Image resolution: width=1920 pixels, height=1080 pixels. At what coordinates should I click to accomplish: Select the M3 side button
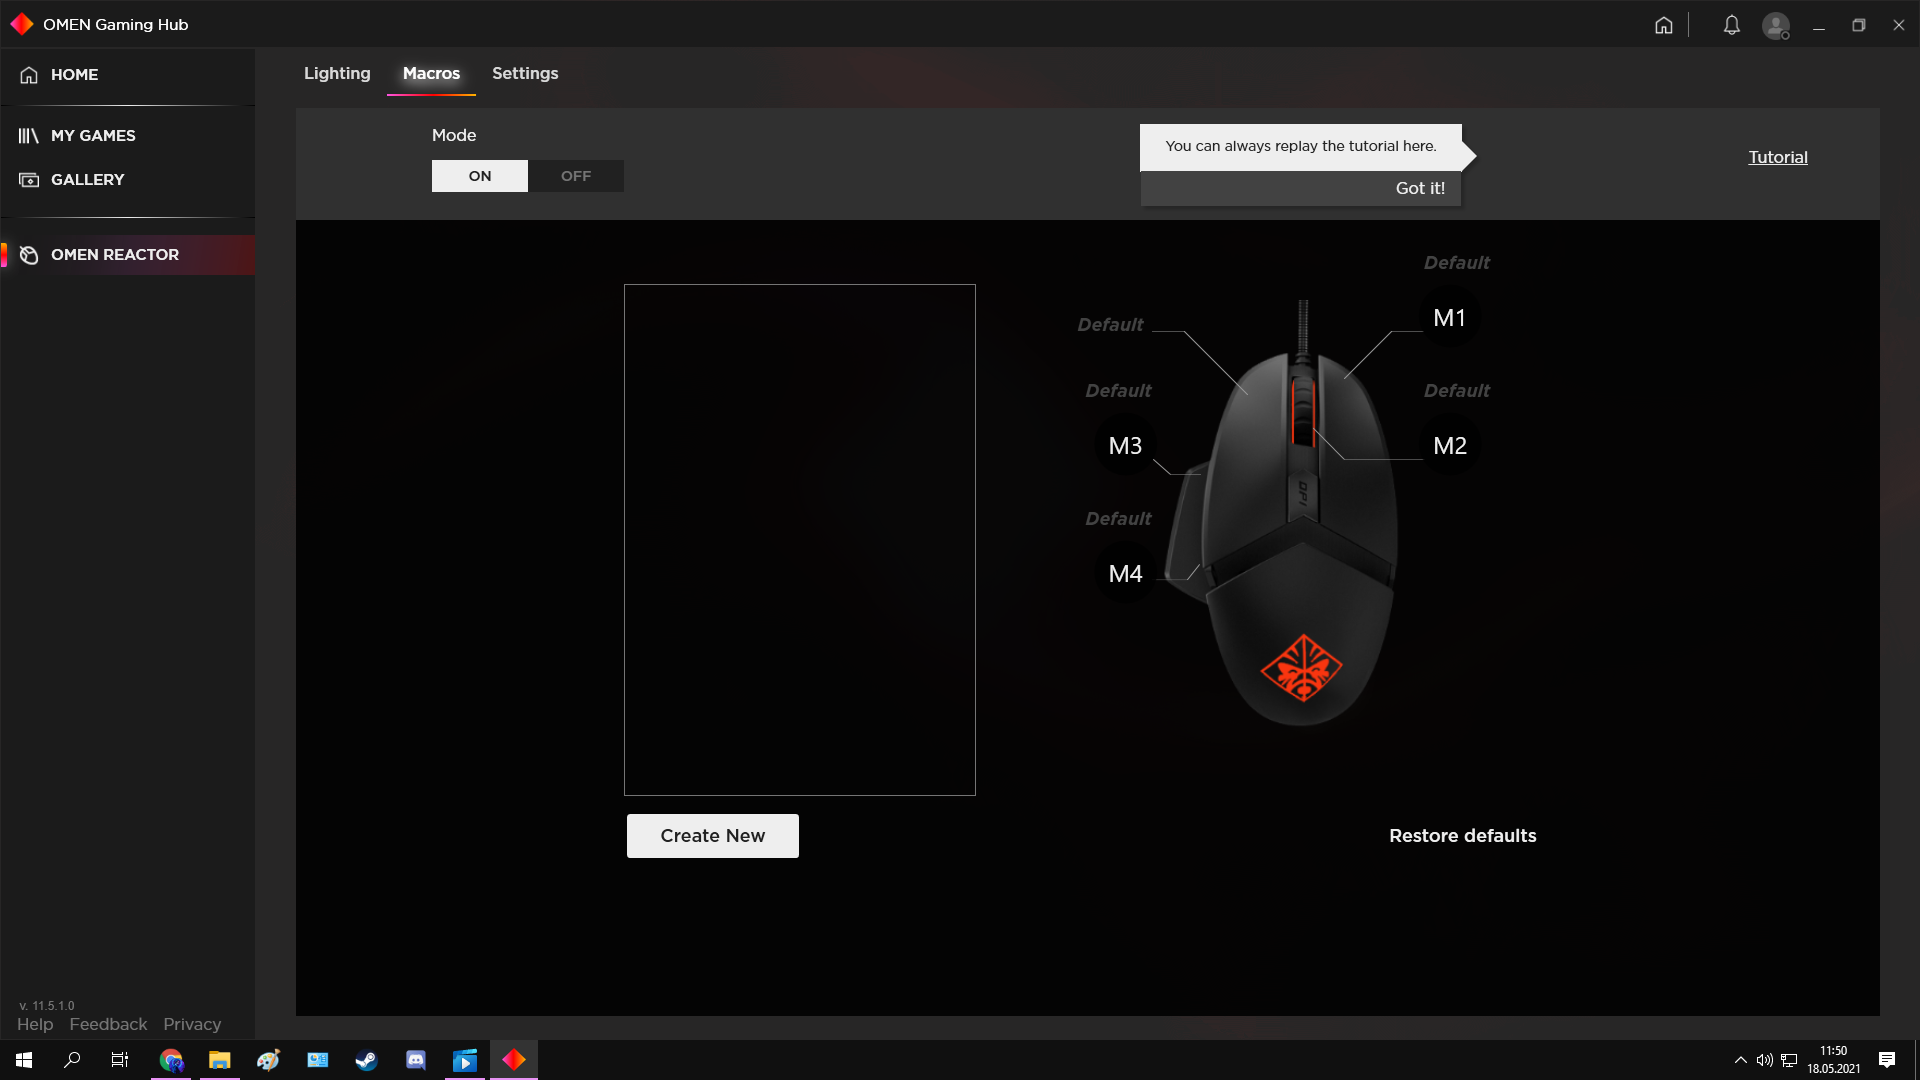pos(1125,446)
